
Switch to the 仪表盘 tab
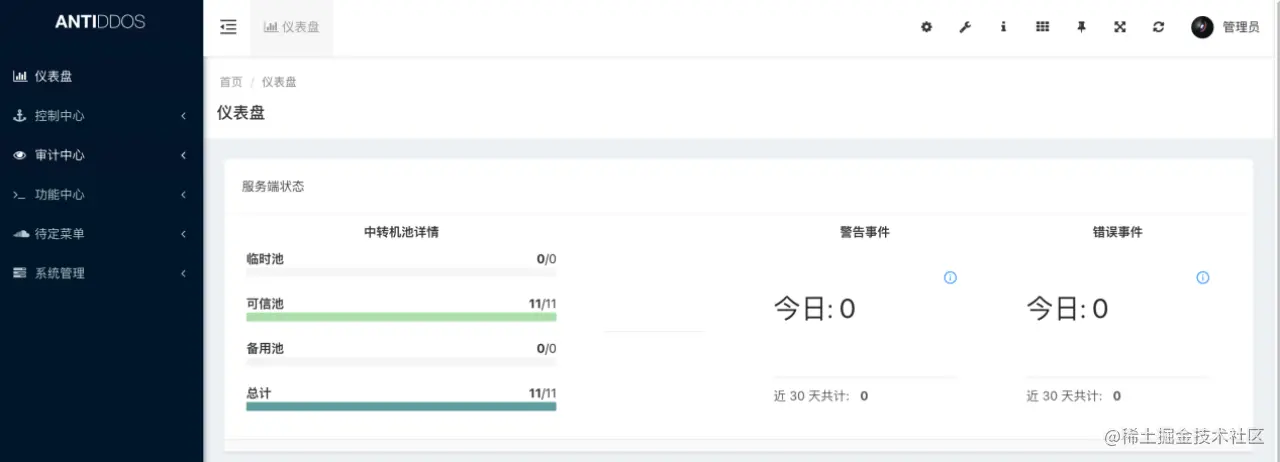(291, 28)
